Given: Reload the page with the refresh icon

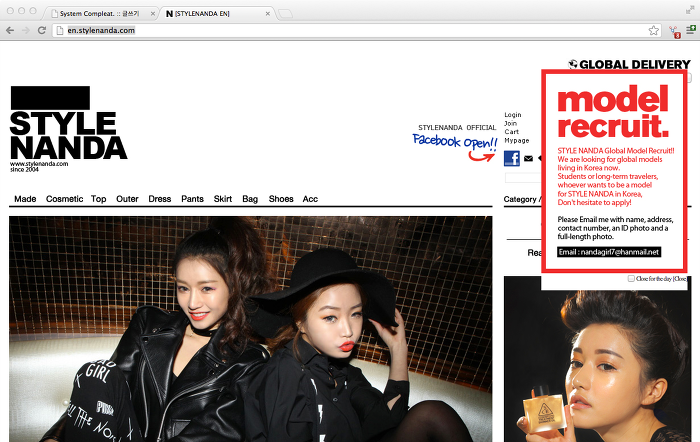Looking at the screenshot, I should (x=42, y=30).
